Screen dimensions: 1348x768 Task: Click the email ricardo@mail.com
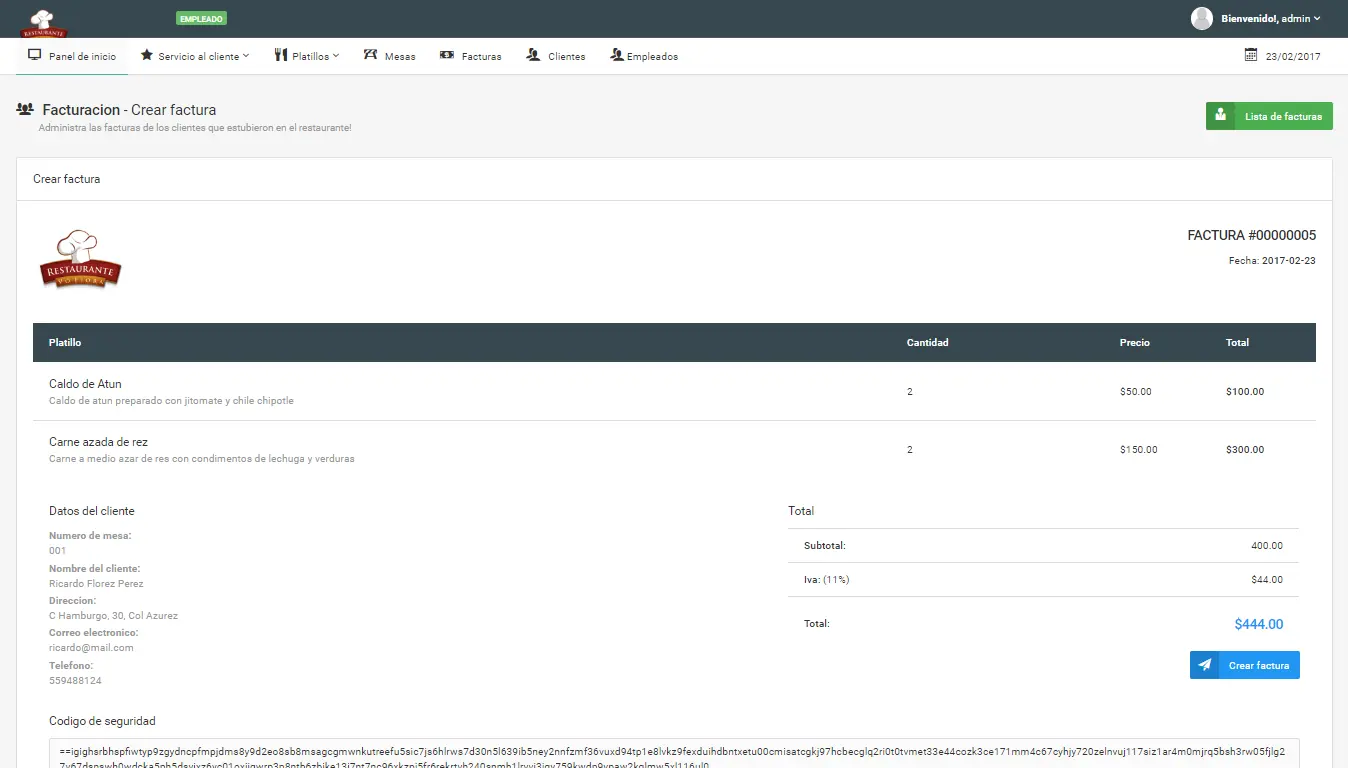pyautogui.click(x=91, y=648)
